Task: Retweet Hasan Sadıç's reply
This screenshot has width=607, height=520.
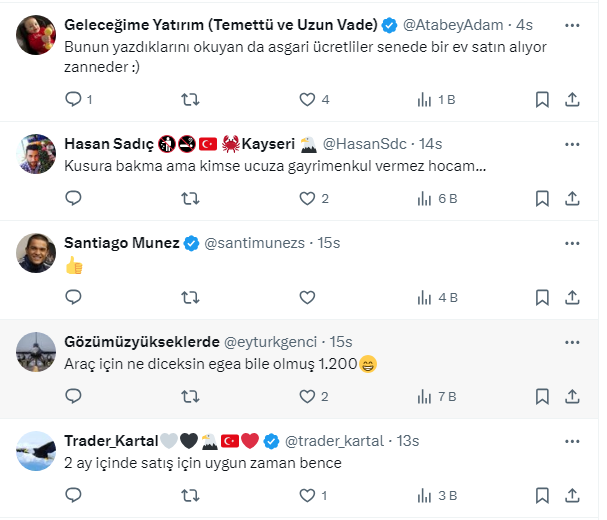Action: pyautogui.click(x=190, y=198)
